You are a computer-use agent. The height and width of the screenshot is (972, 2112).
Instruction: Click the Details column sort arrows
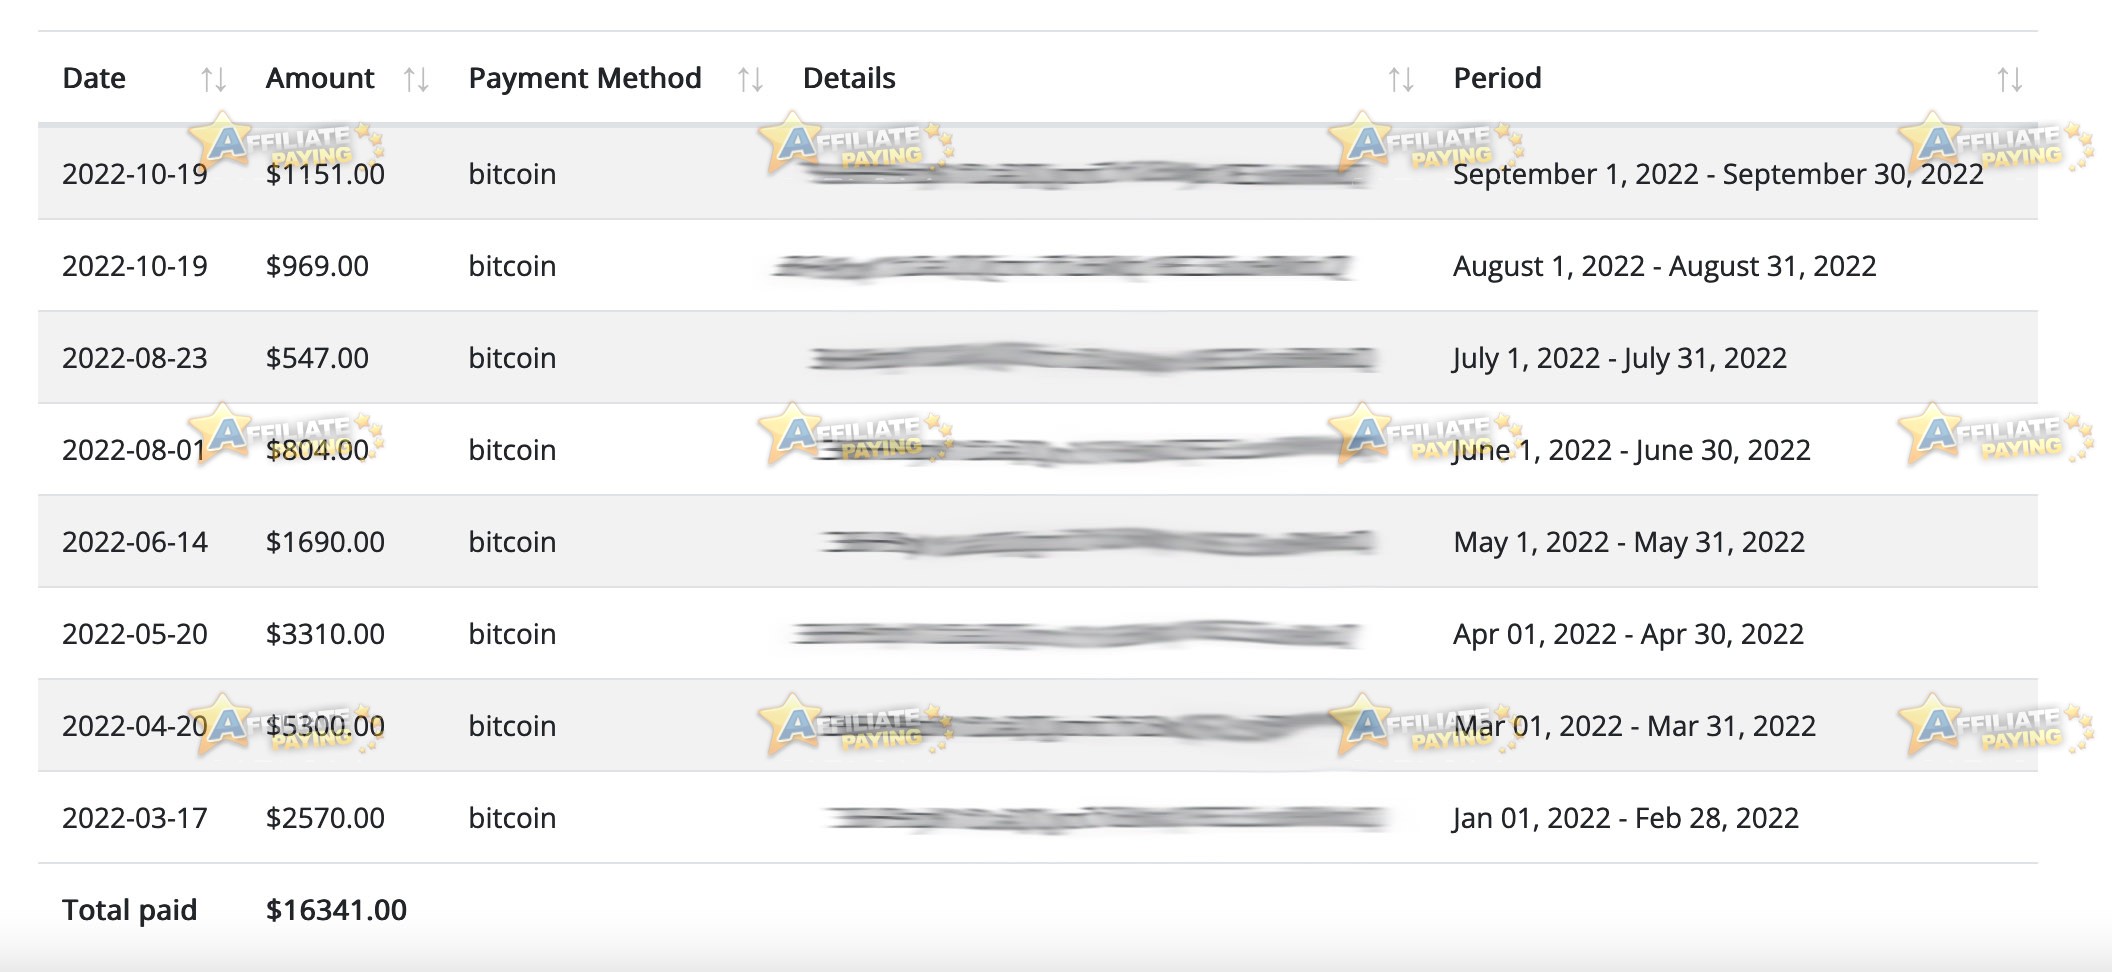1400,79
